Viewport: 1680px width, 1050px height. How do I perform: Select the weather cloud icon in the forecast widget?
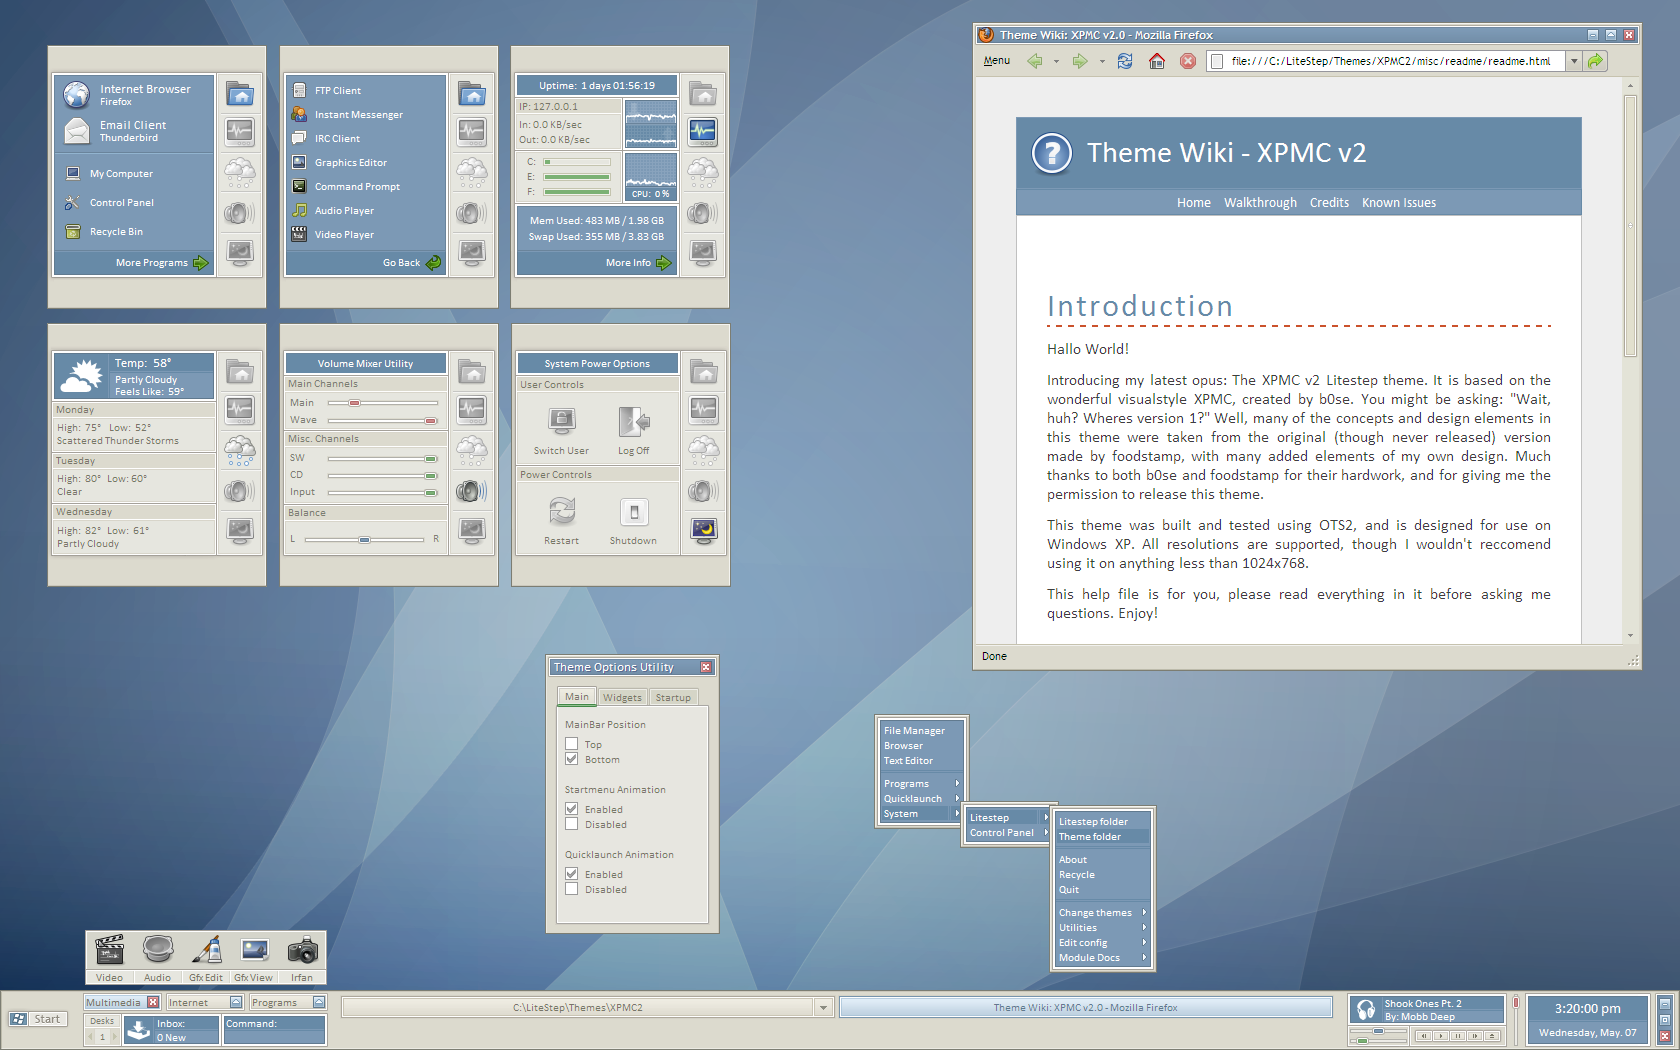(240, 450)
